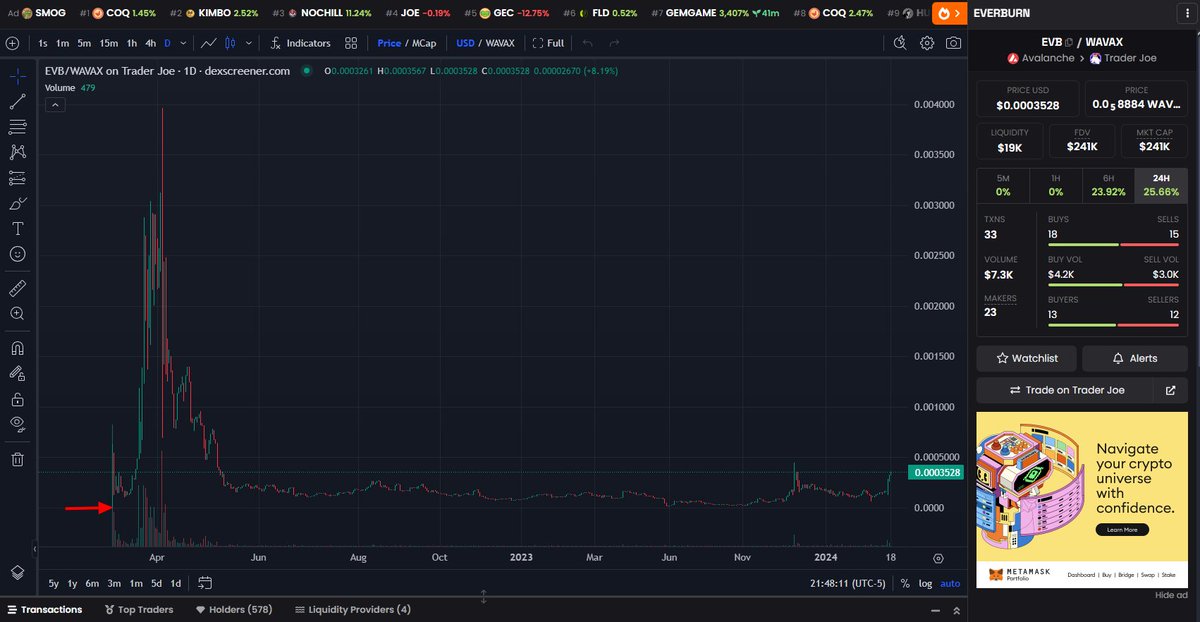Toggle auto scale mode
Screen dimensions: 1200x622
pyautogui.click(x=950, y=583)
